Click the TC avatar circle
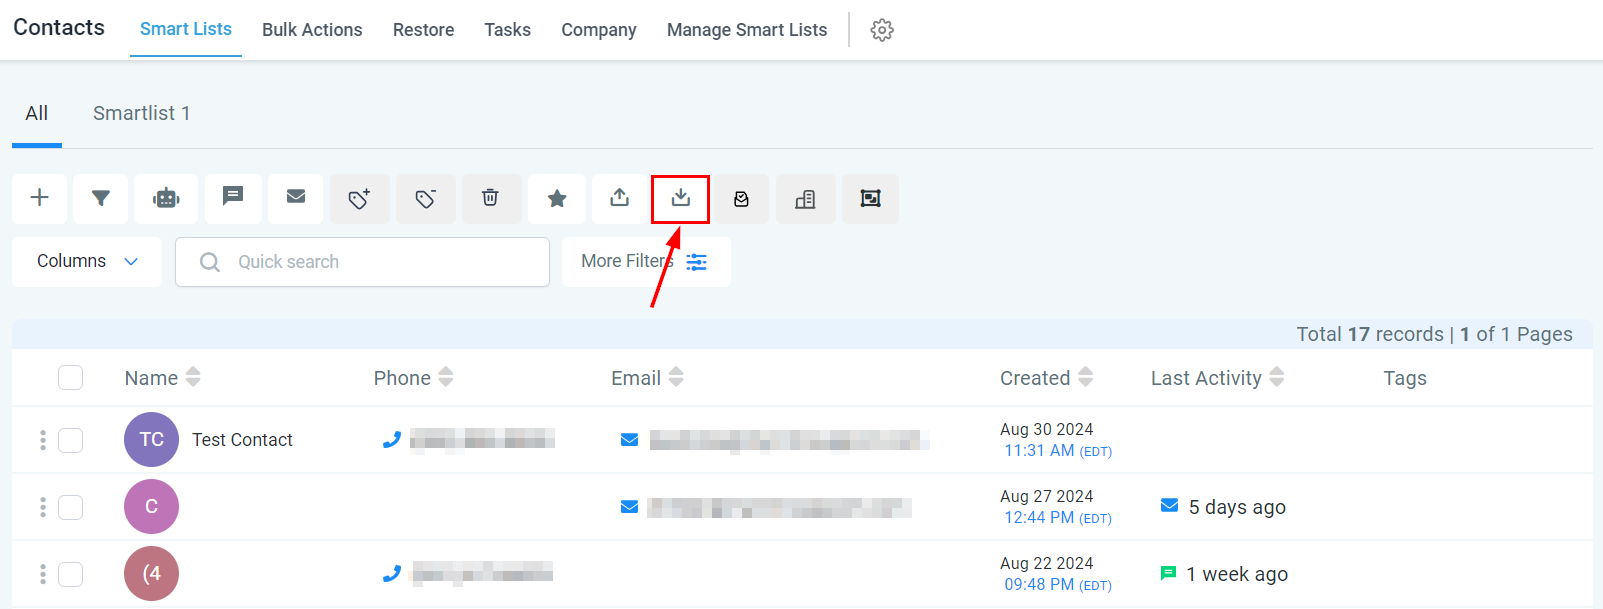The image size is (1603, 609). pos(151,439)
